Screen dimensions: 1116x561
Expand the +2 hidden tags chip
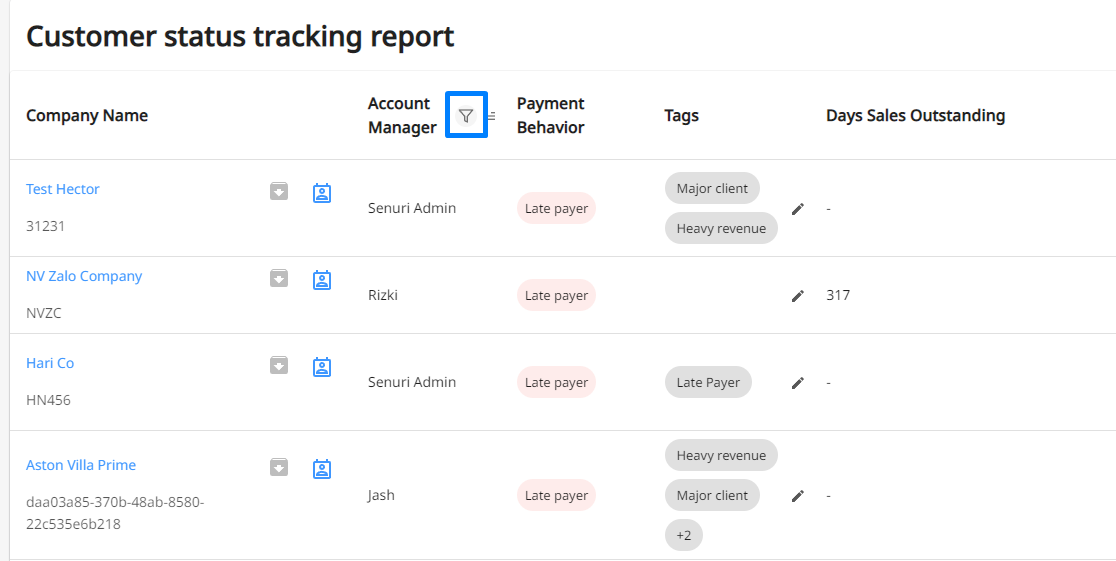coord(684,535)
